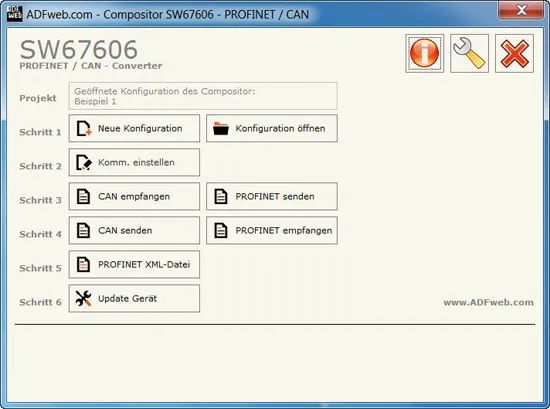
Task: Click the document icon in CAN empfangen
Action: (x=83, y=196)
